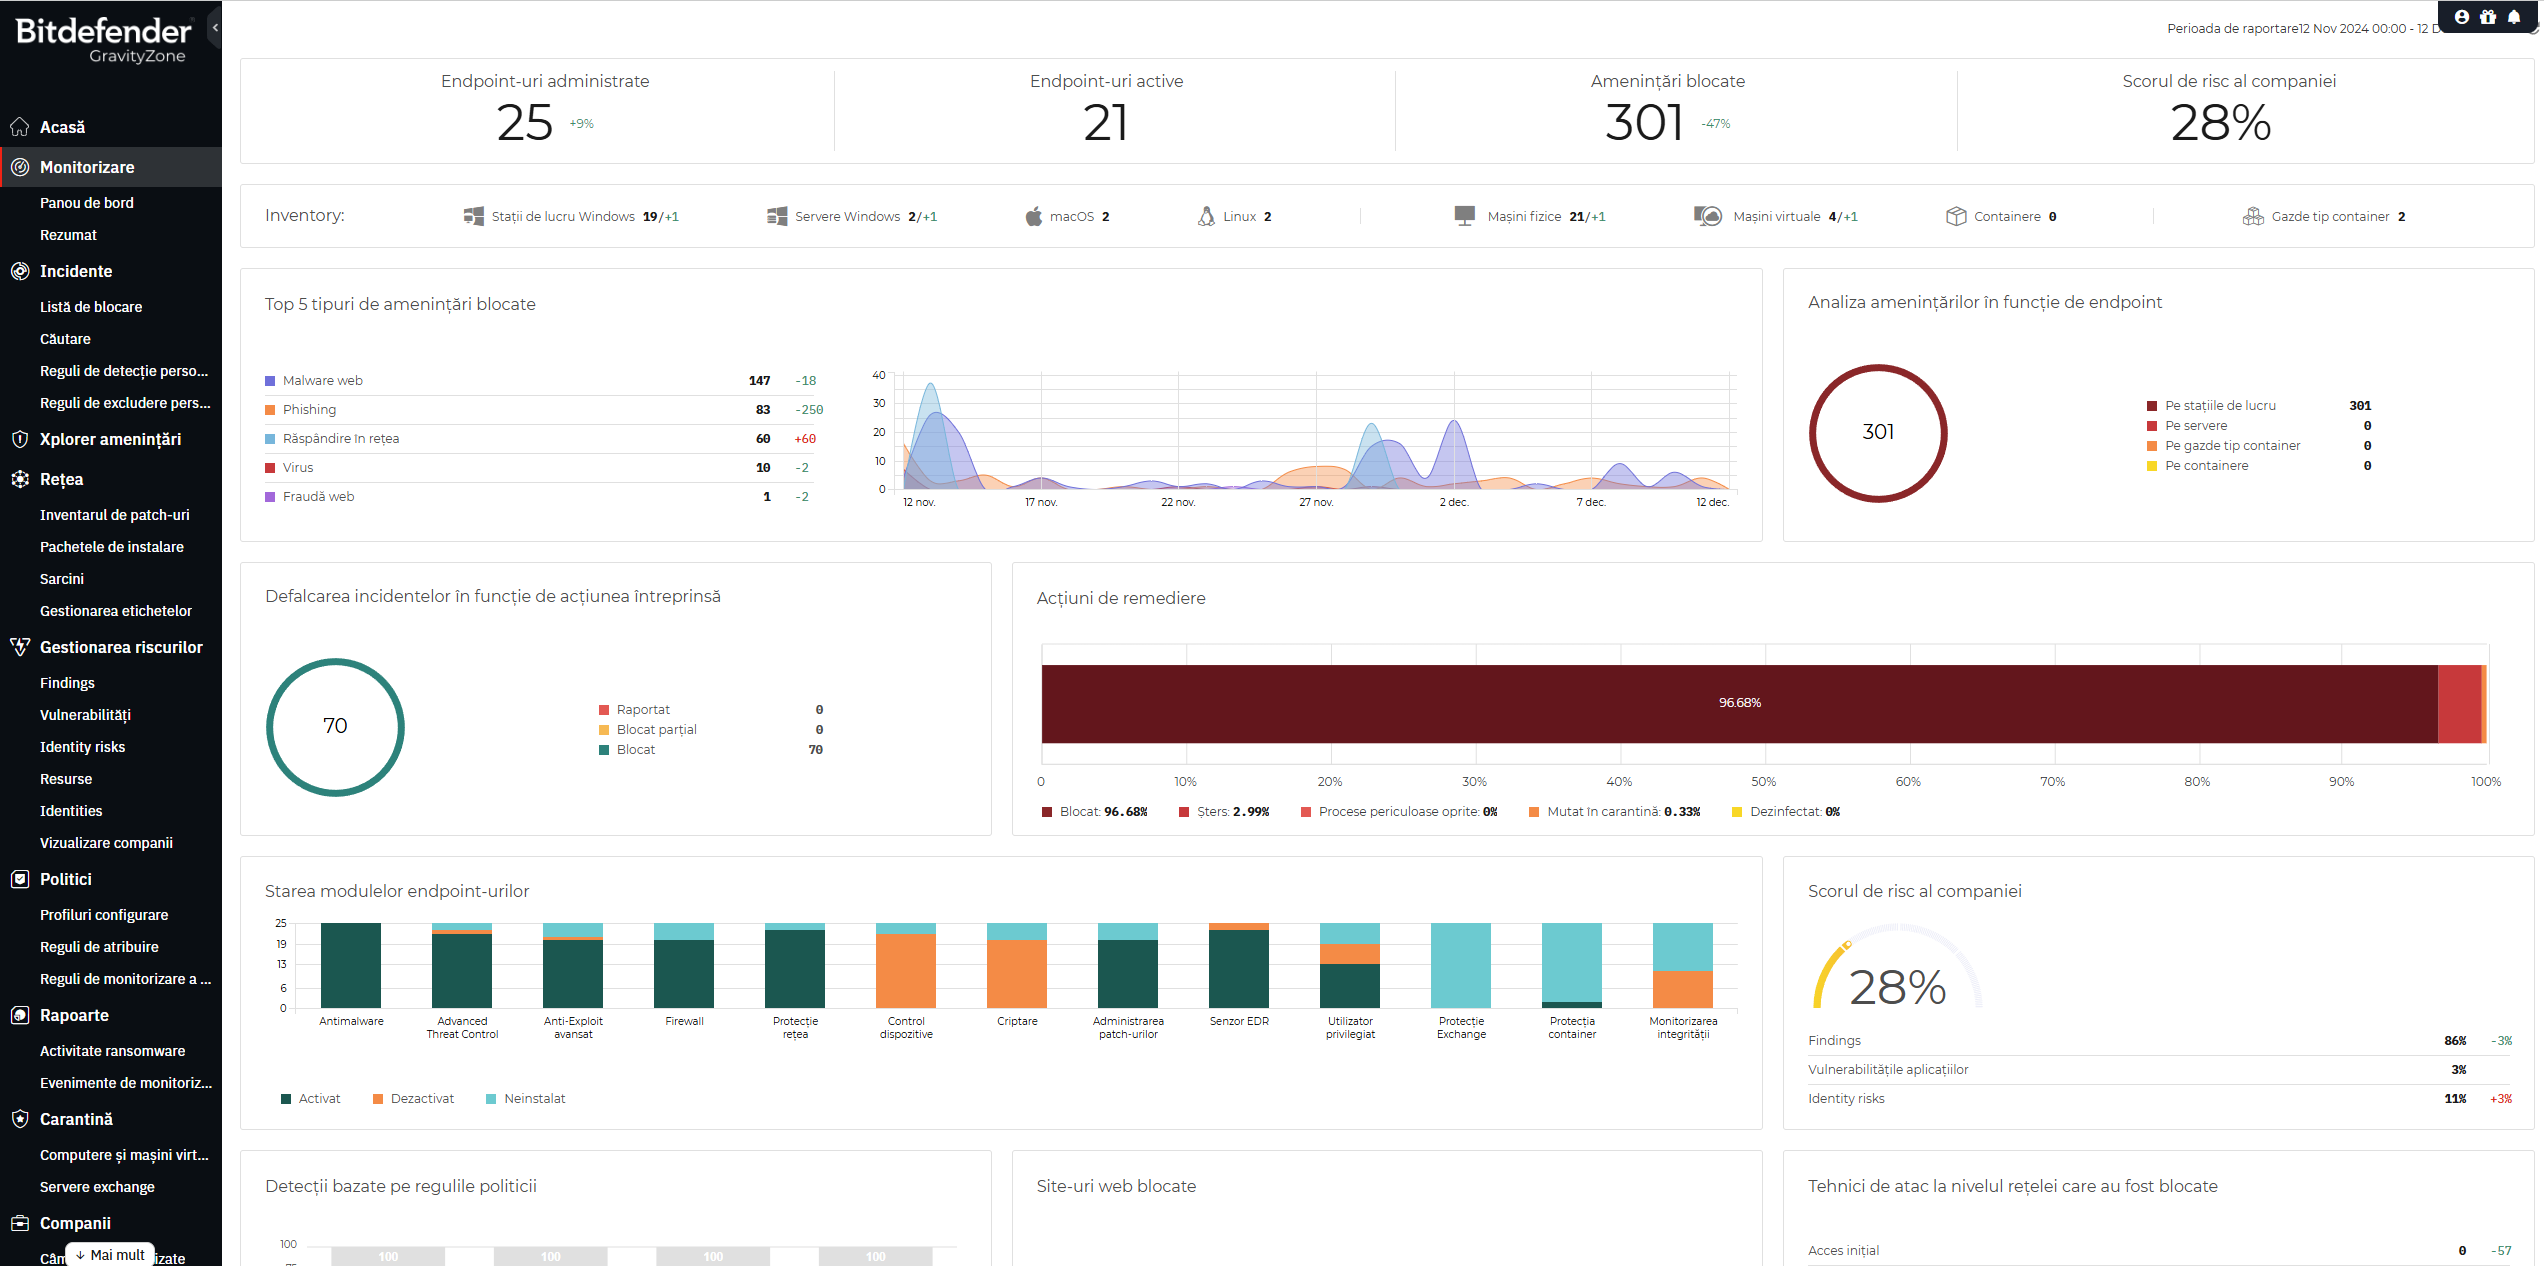The height and width of the screenshot is (1266, 2544).
Task: Open Panou de bord
Action: (87, 203)
